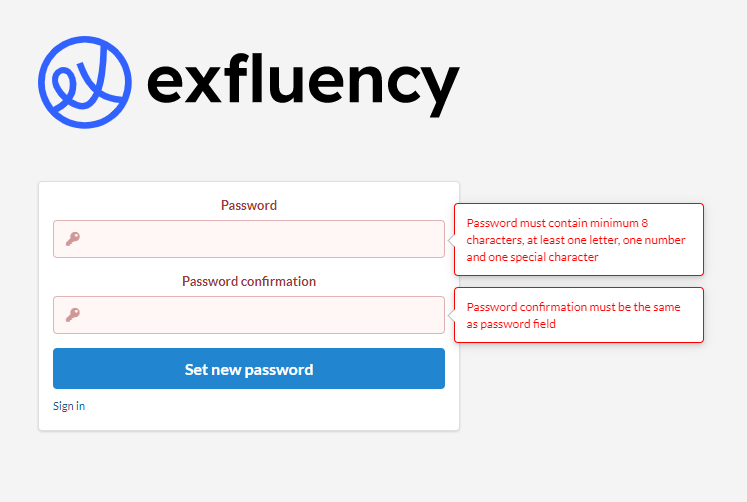Click the Password field label
Screen dimensions: 747x502
click(249, 205)
